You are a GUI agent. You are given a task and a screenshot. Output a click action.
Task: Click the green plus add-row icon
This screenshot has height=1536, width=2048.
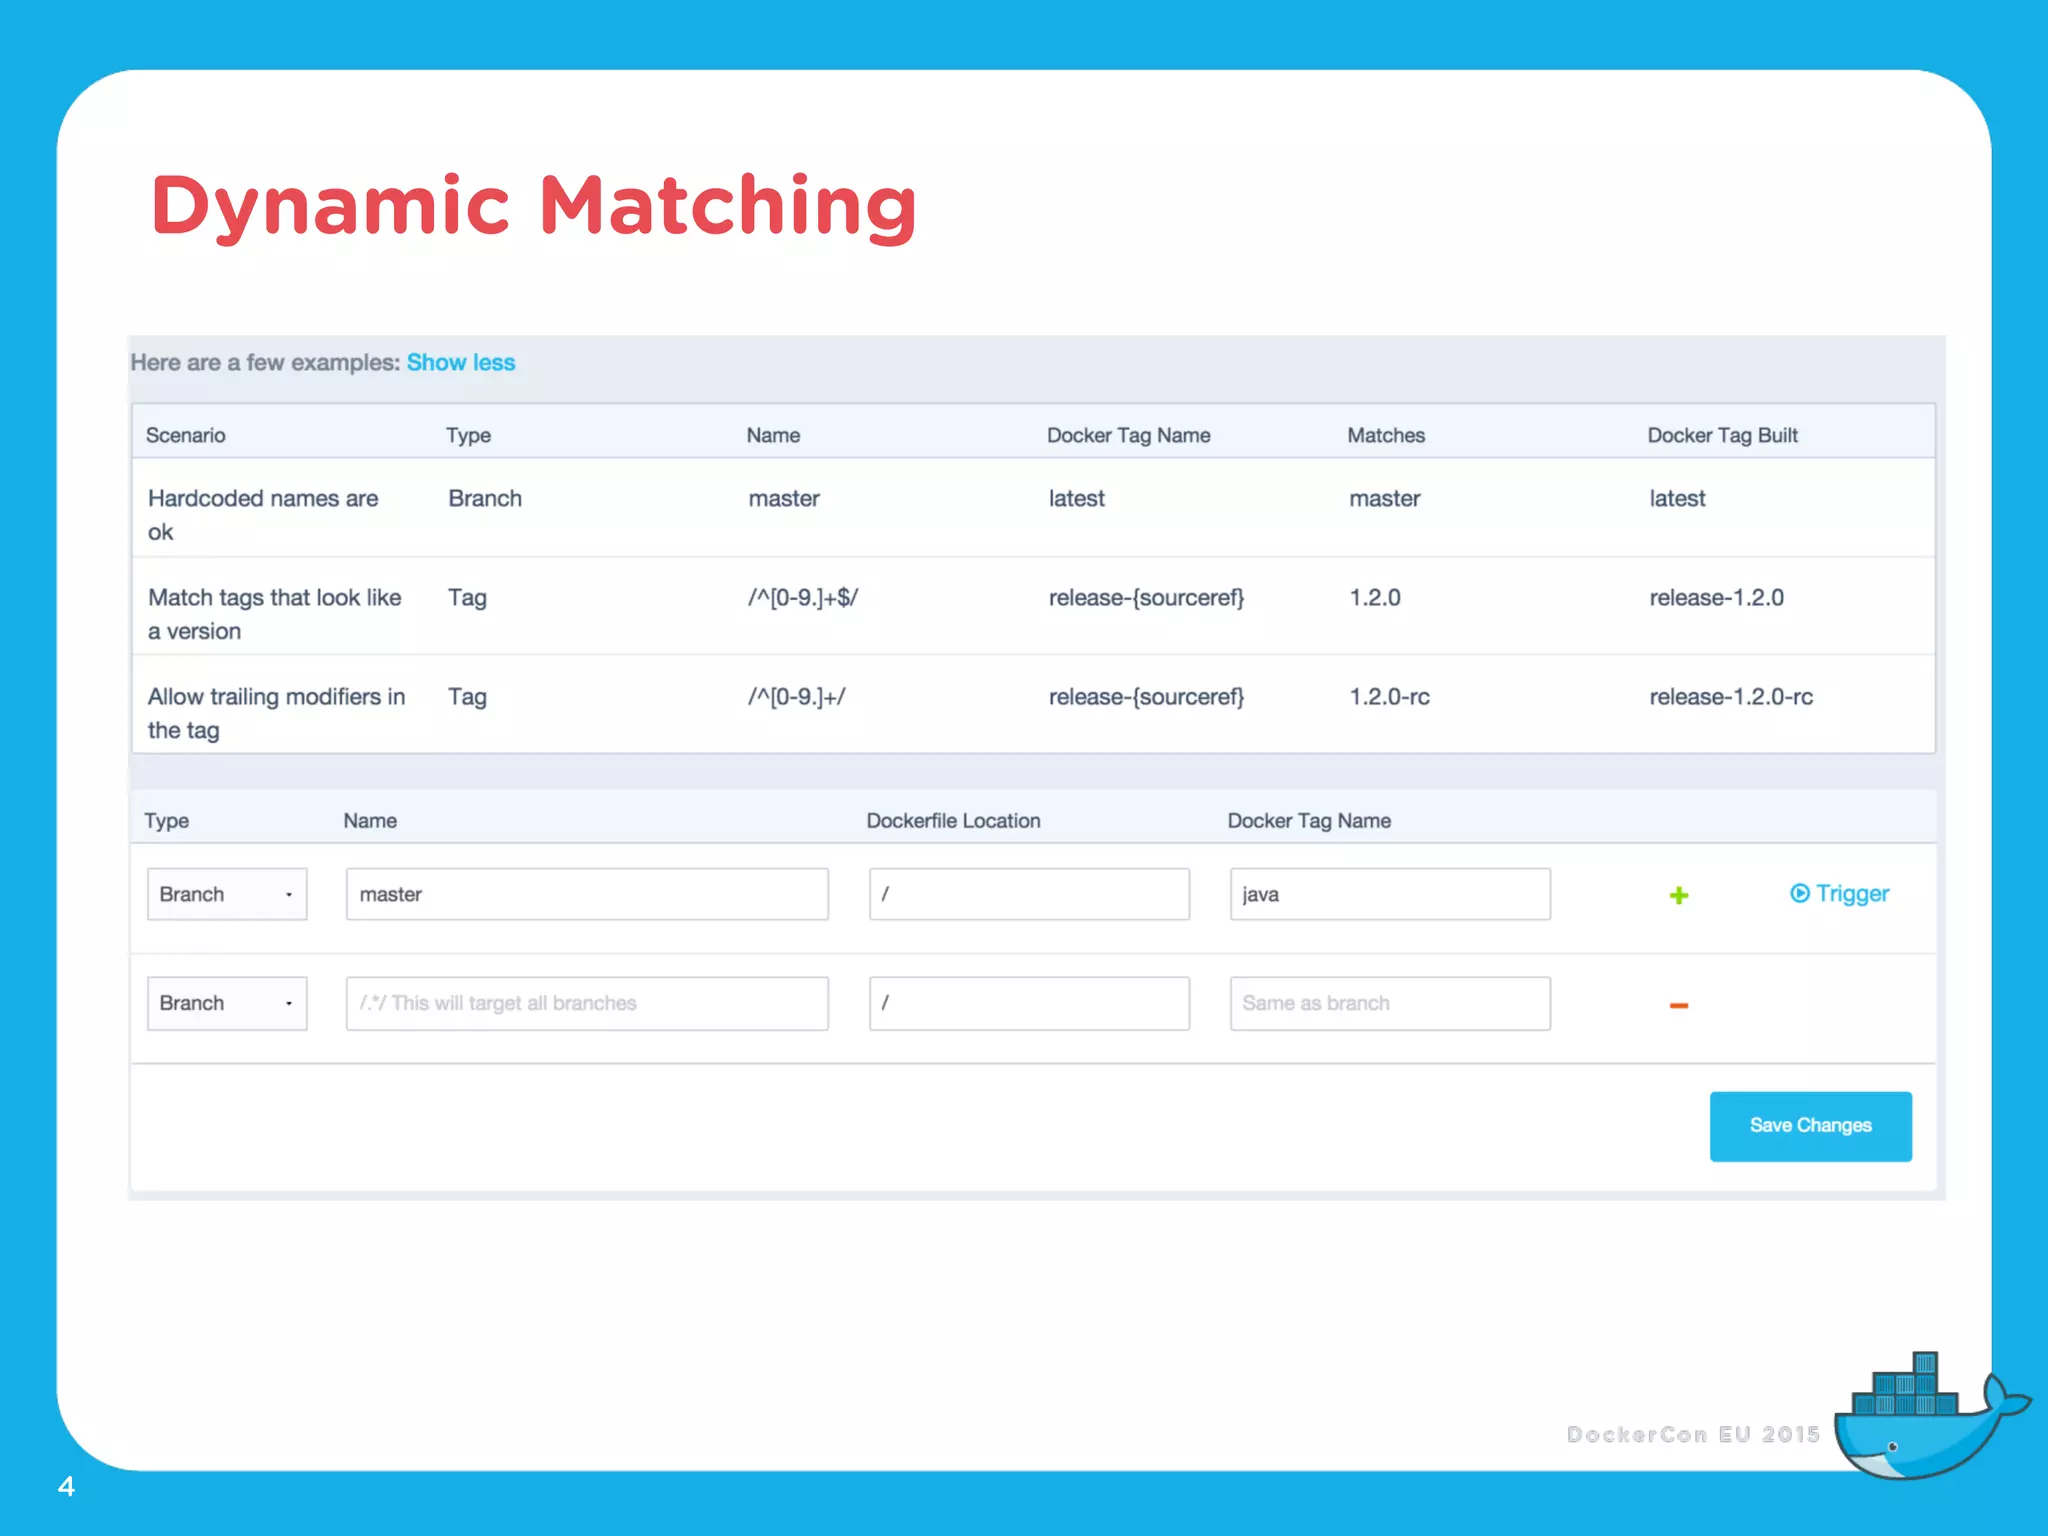point(1678,895)
